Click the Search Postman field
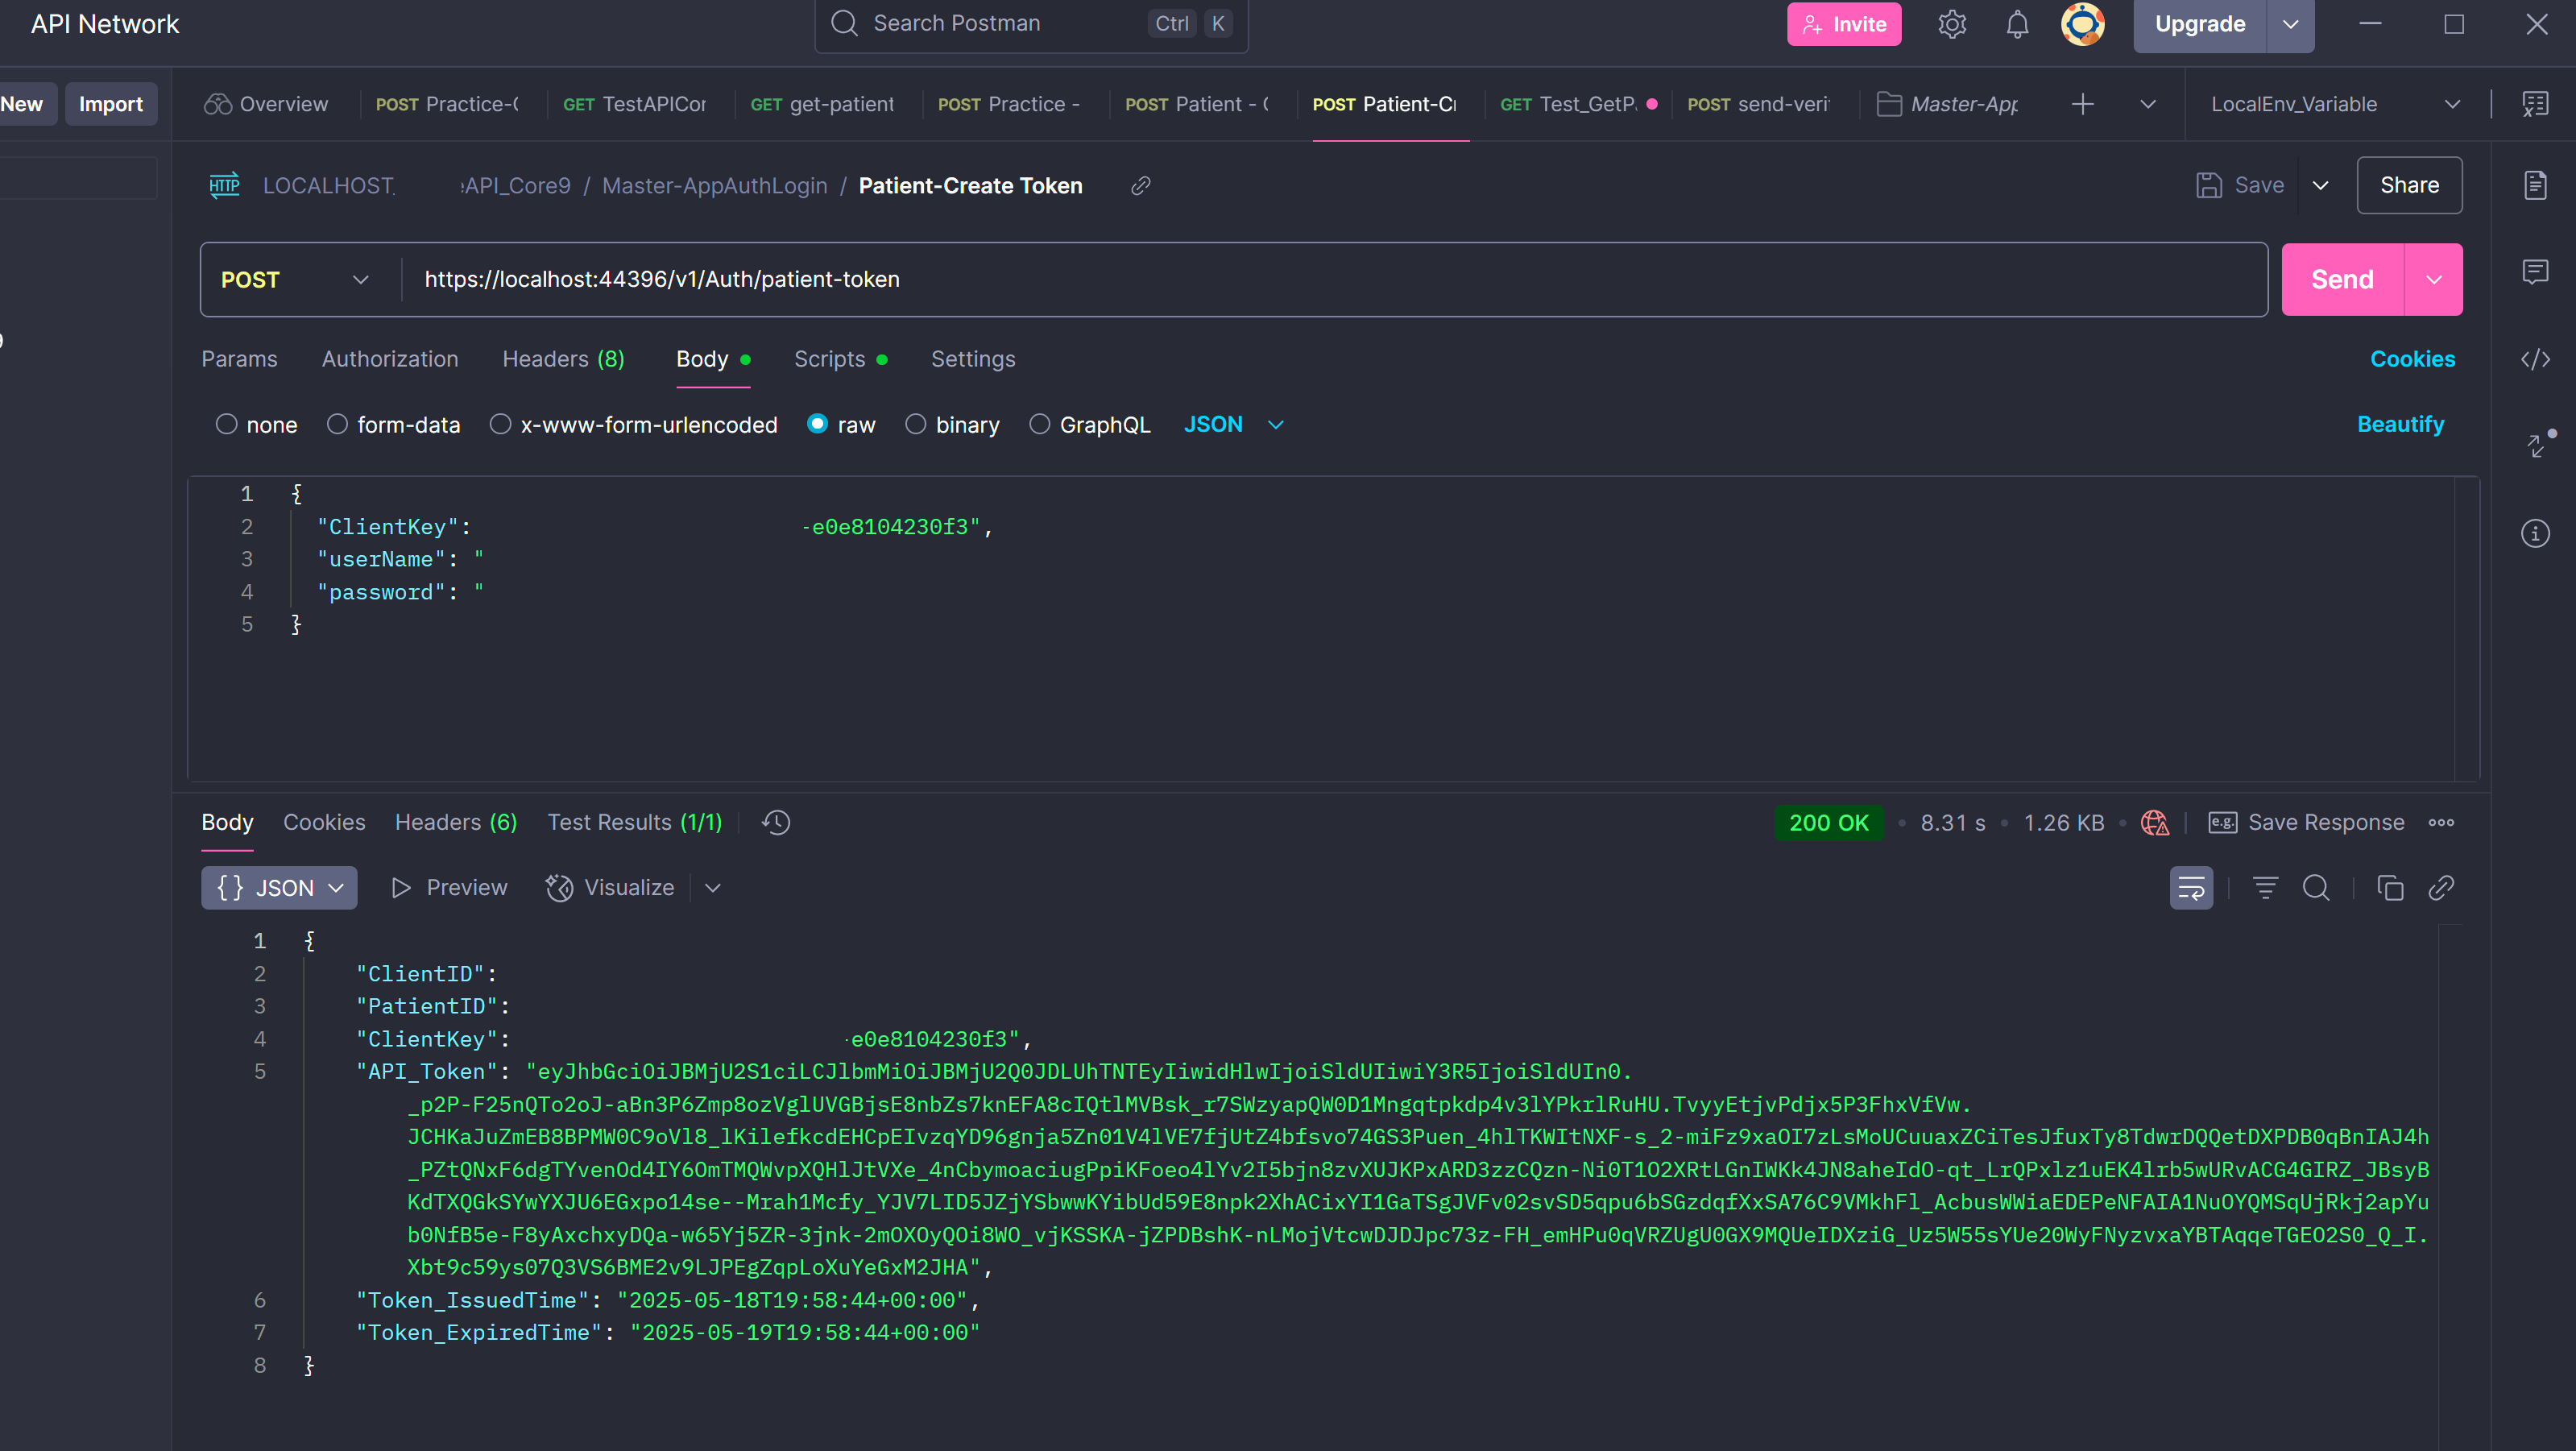 pos(1031,24)
